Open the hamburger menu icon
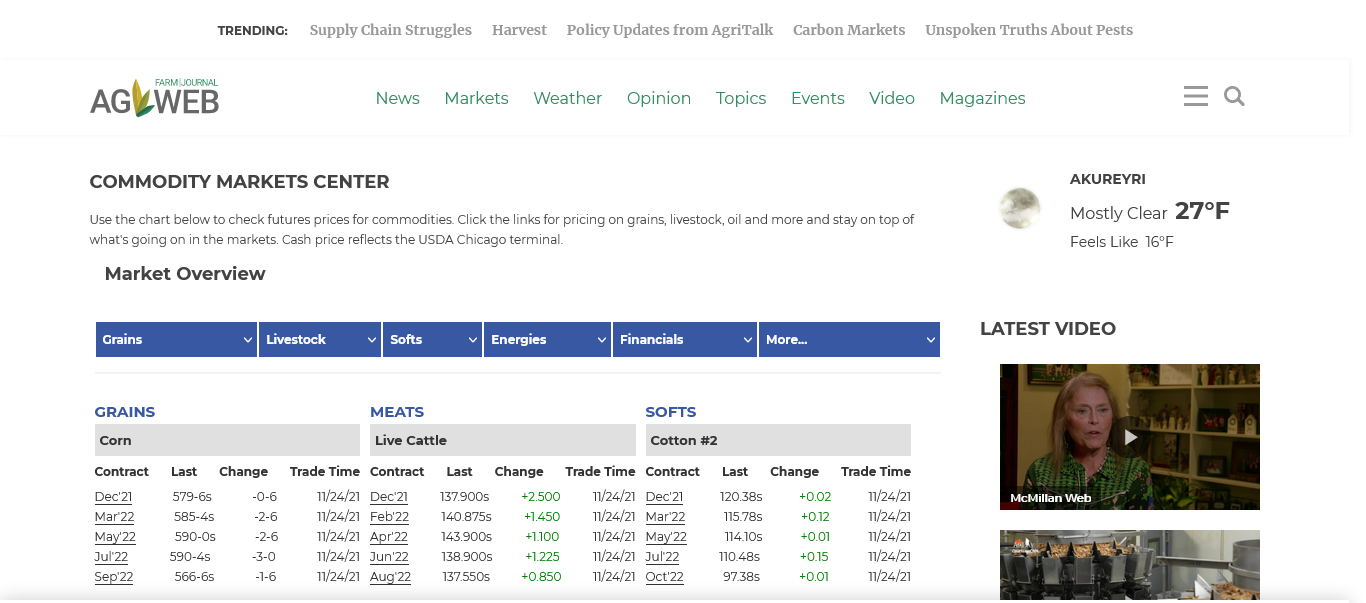This screenshot has width=1366, height=603. (1195, 96)
